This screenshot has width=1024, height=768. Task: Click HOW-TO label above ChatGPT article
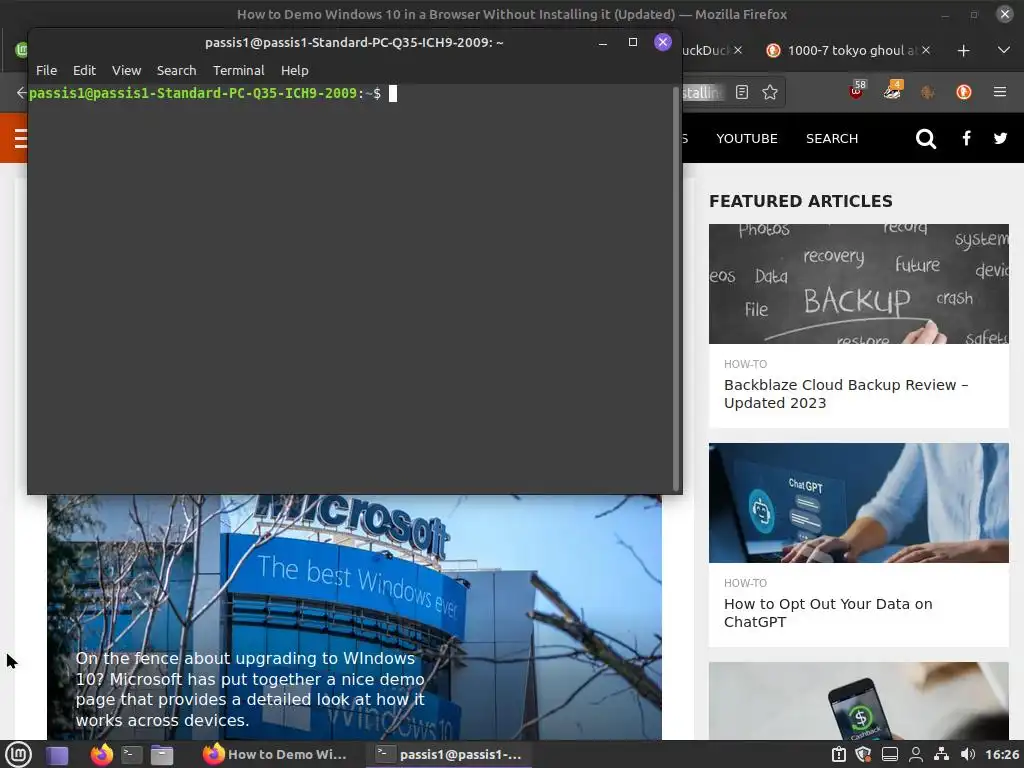coord(745,583)
